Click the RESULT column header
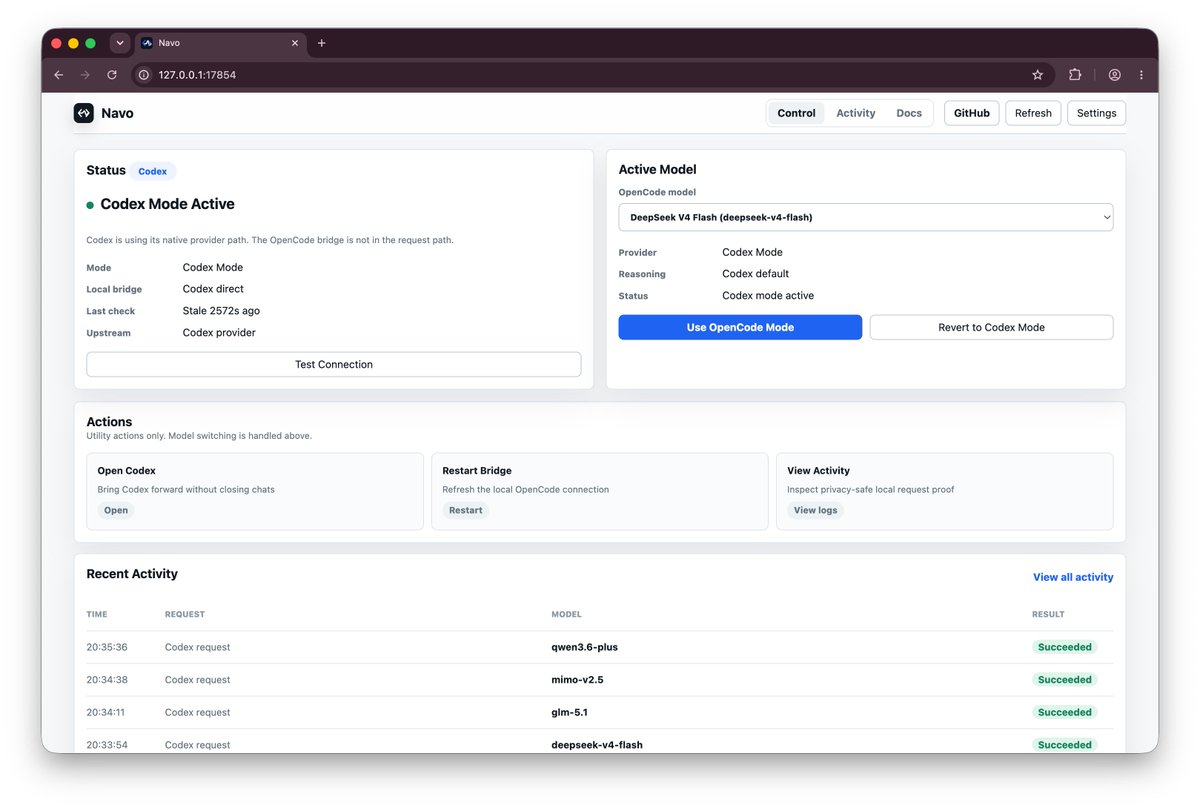1200x808 pixels. 1048,614
